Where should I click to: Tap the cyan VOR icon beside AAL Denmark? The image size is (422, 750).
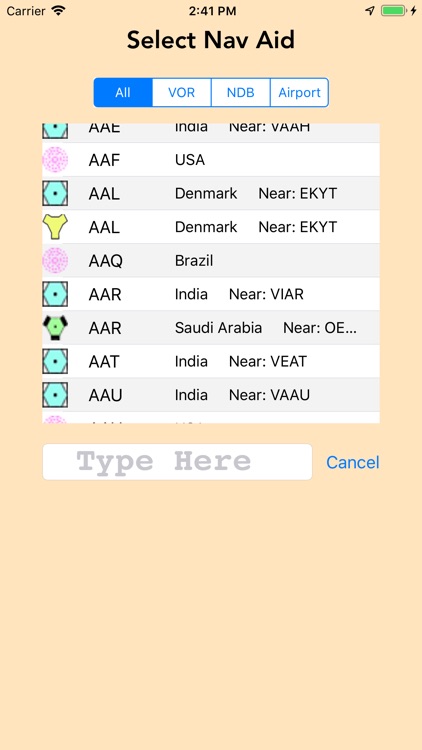coord(55,193)
